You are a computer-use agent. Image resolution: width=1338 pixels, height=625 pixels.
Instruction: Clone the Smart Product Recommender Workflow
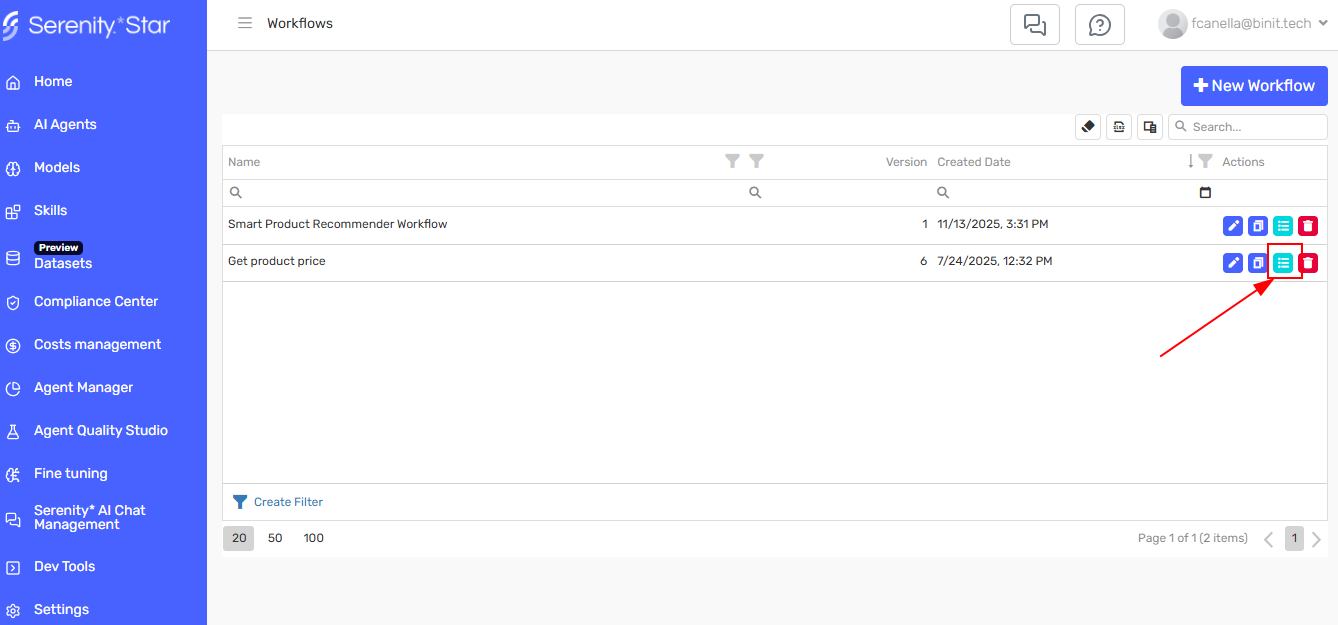coord(1258,225)
